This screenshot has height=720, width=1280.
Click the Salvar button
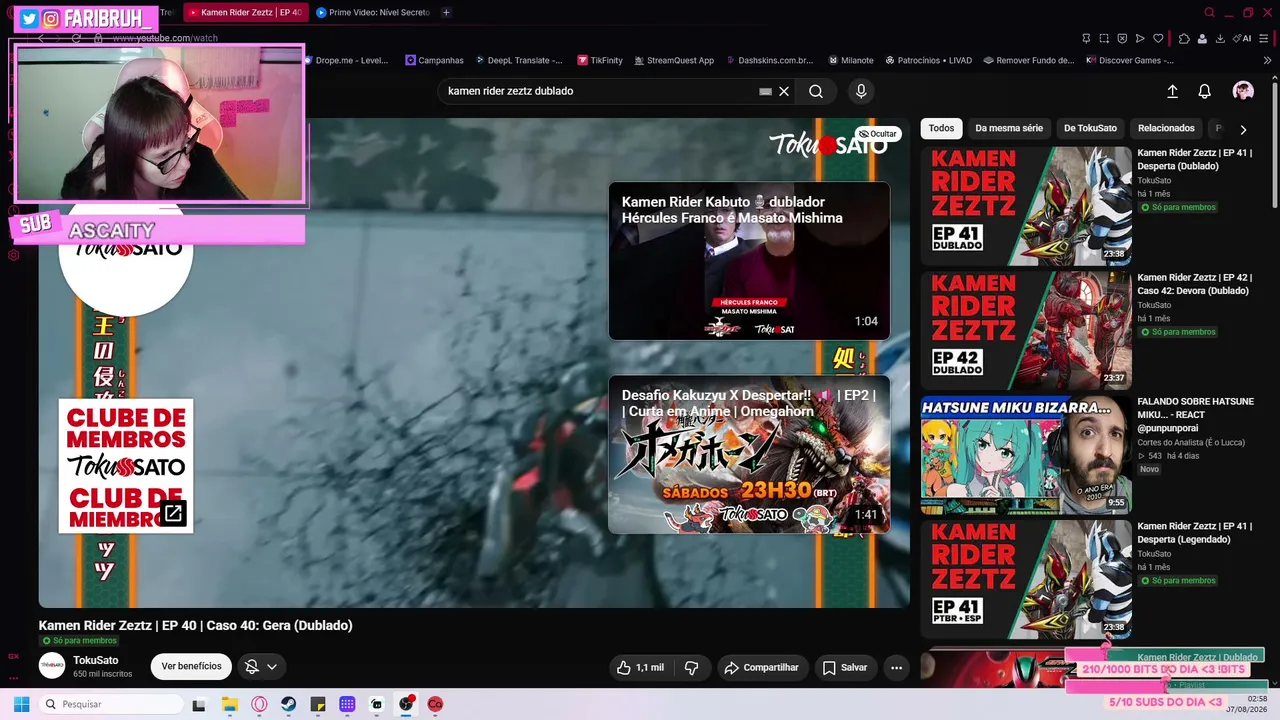(x=845, y=667)
